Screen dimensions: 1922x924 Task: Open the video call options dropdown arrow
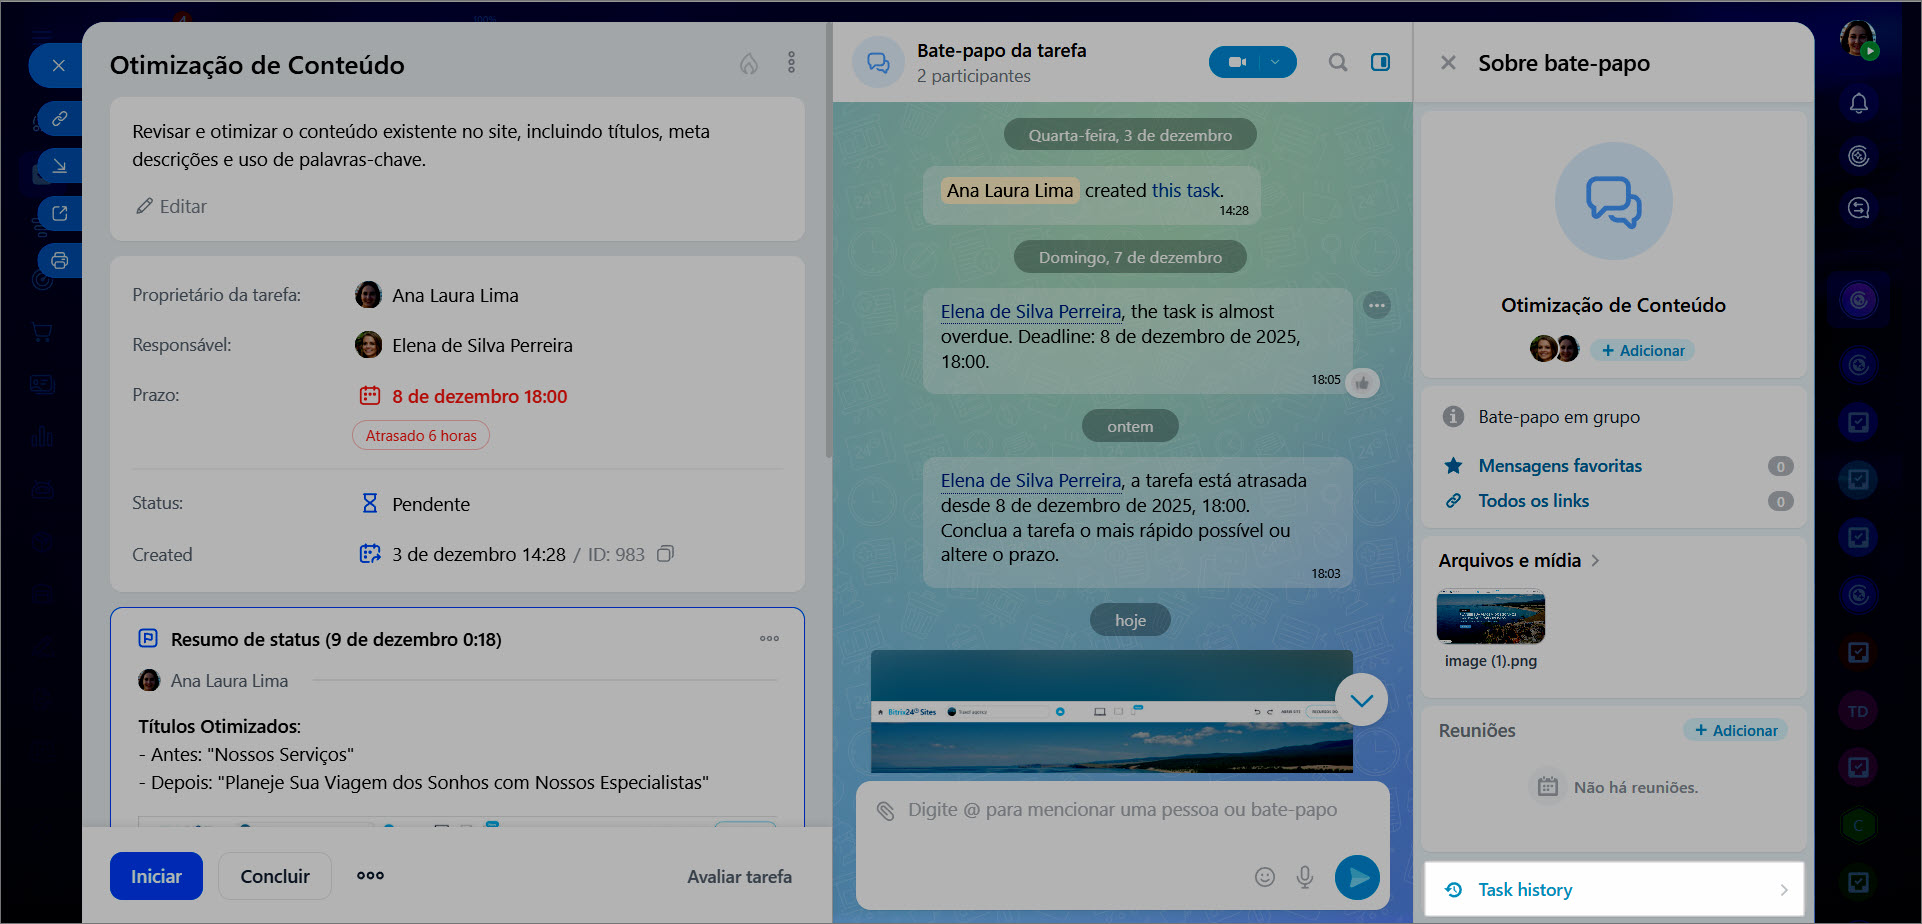point(1276,62)
